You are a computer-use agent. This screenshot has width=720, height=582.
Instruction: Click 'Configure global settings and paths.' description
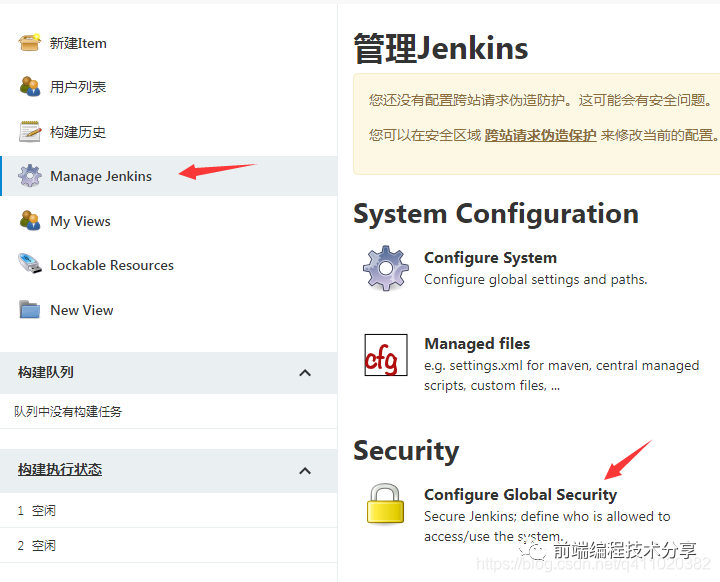coord(535,279)
